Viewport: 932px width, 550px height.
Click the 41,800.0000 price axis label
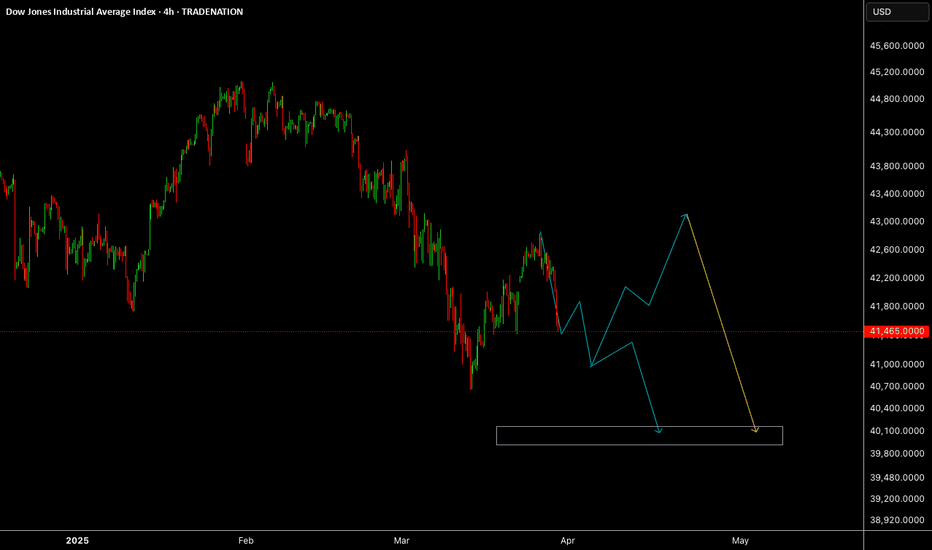click(897, 306)
